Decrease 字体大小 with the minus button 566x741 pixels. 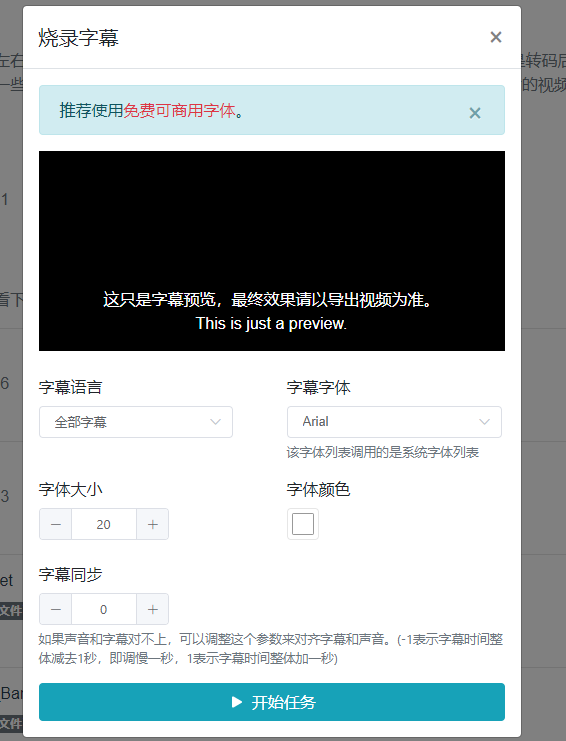55,524
